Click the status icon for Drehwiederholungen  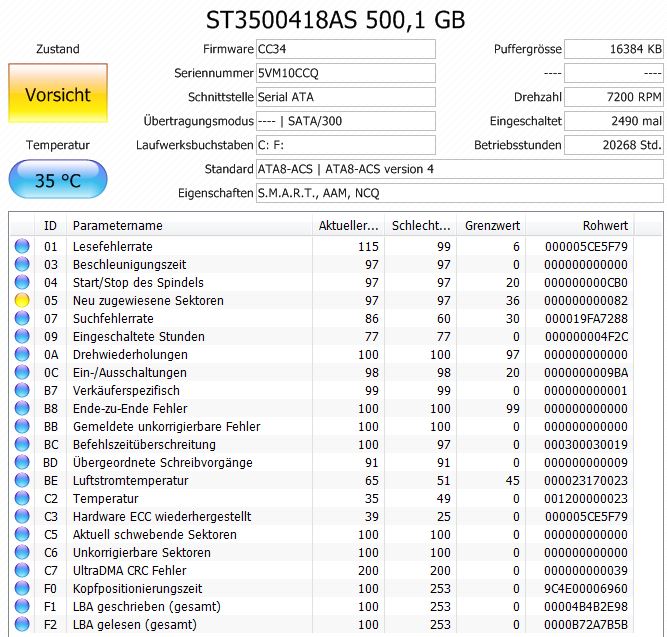pos(22,354)
